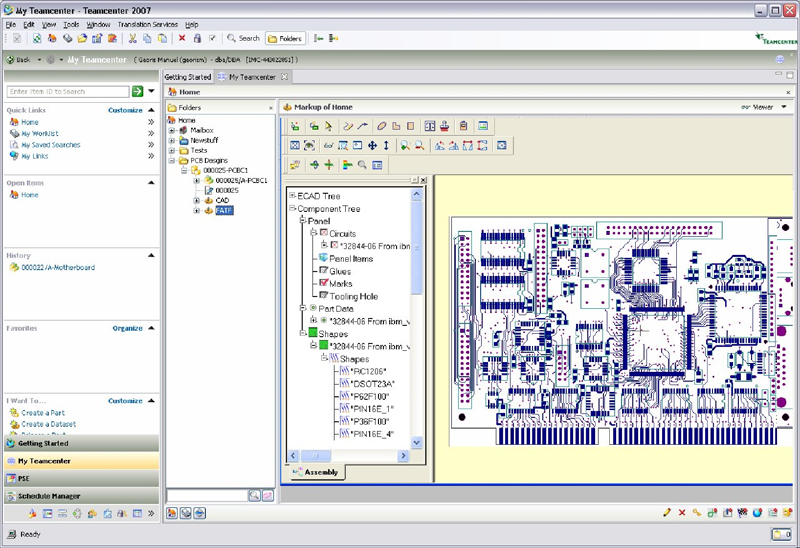Screen dimensions: 800x548
Task: Click the glasses view icon in viewer toolbar
Action: coord(329,146)
